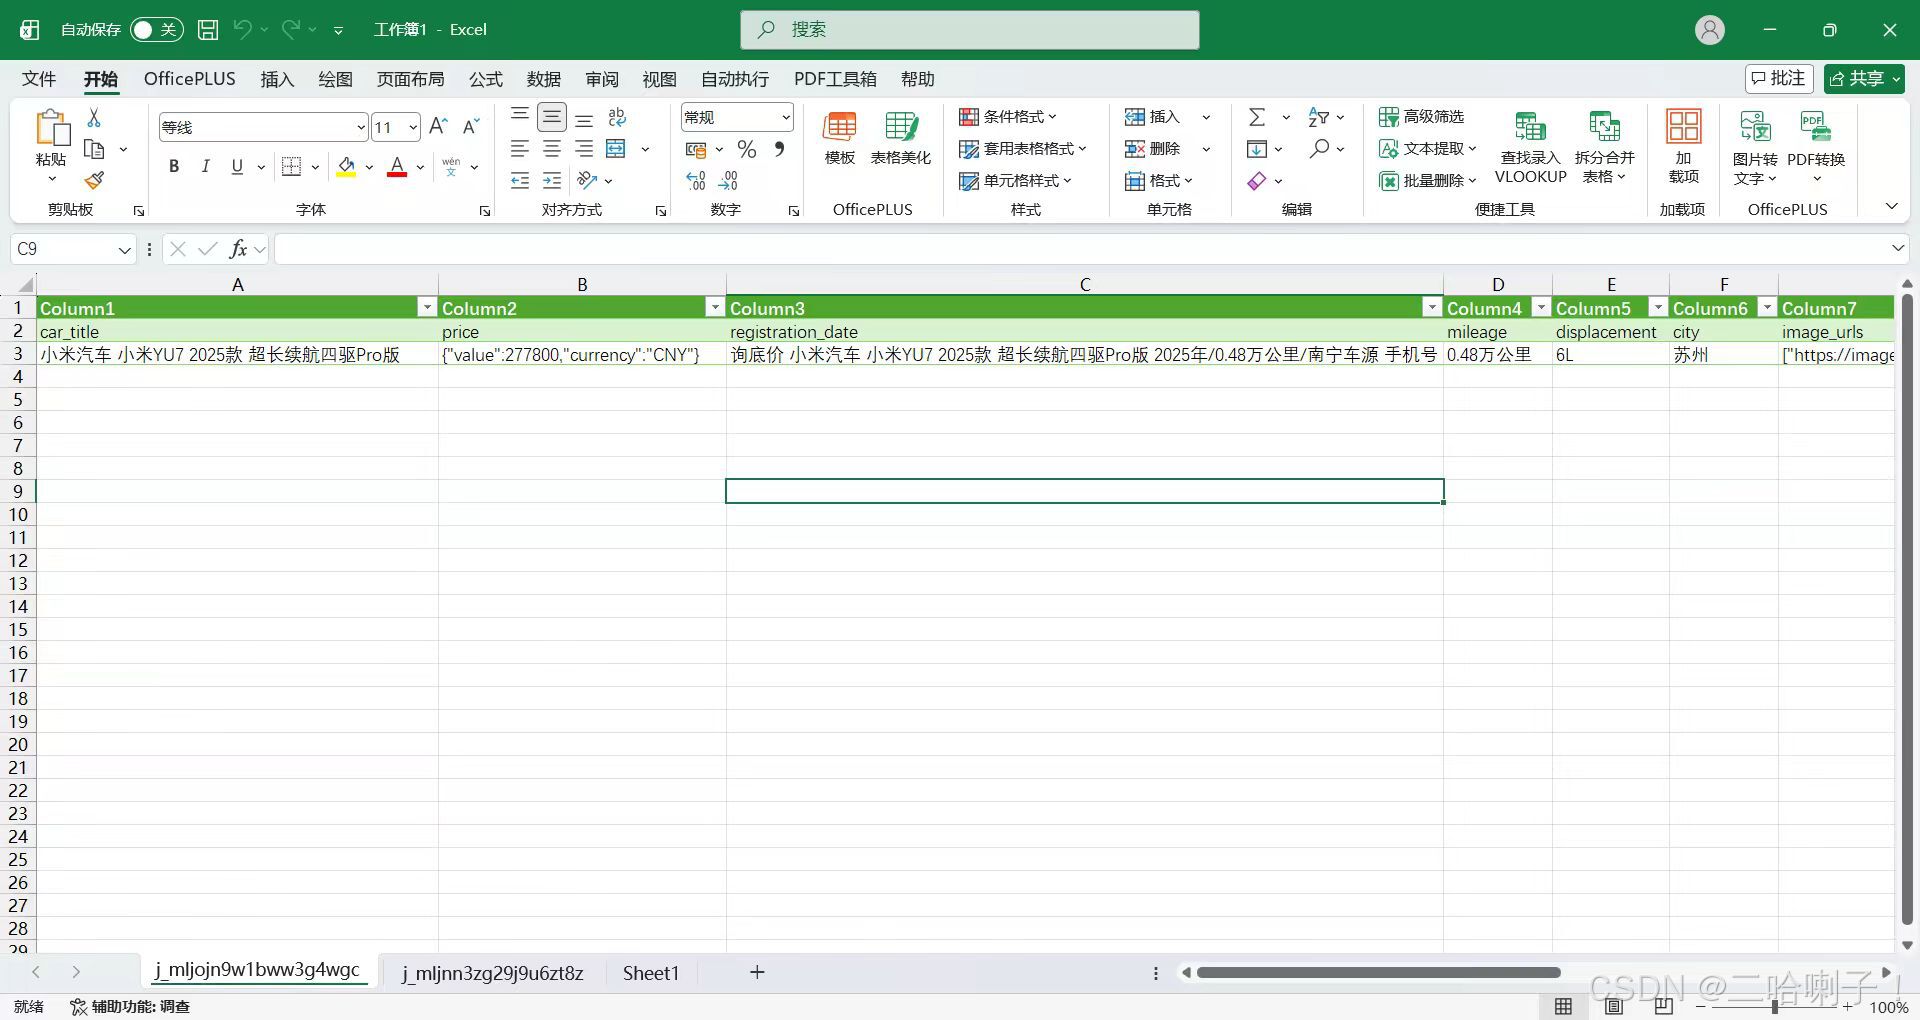Open the Insert Function fx icon
Image resolution: width=1920 pixels, height=1020 pixels.
click(x=238, y=249)
